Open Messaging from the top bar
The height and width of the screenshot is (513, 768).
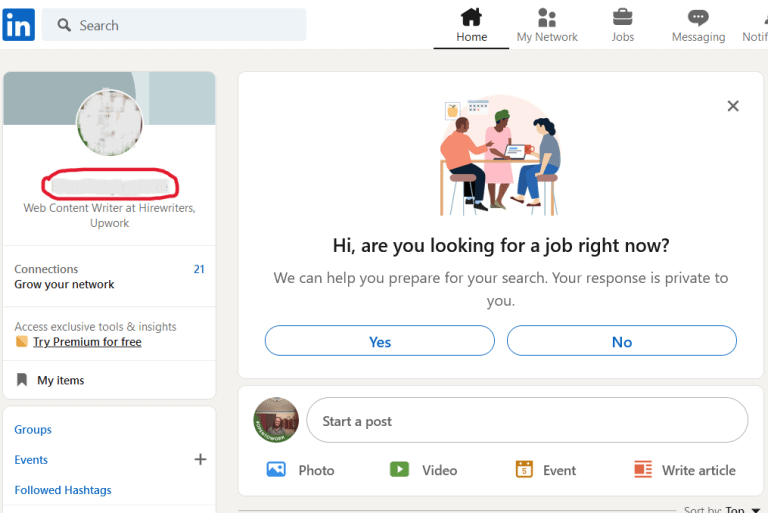pyautogui.click(x=698, y=26)
